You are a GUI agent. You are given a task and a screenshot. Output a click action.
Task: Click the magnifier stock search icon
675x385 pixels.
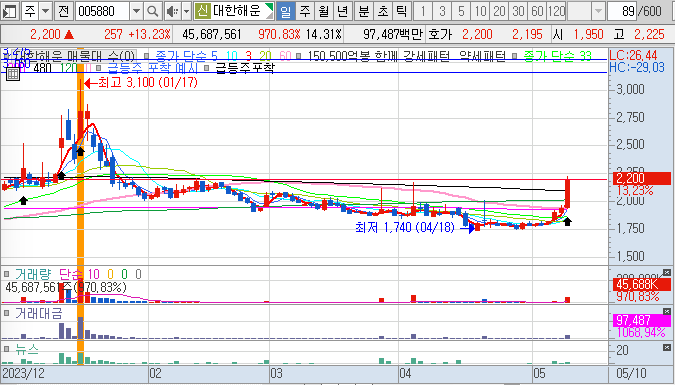(152, 11)
